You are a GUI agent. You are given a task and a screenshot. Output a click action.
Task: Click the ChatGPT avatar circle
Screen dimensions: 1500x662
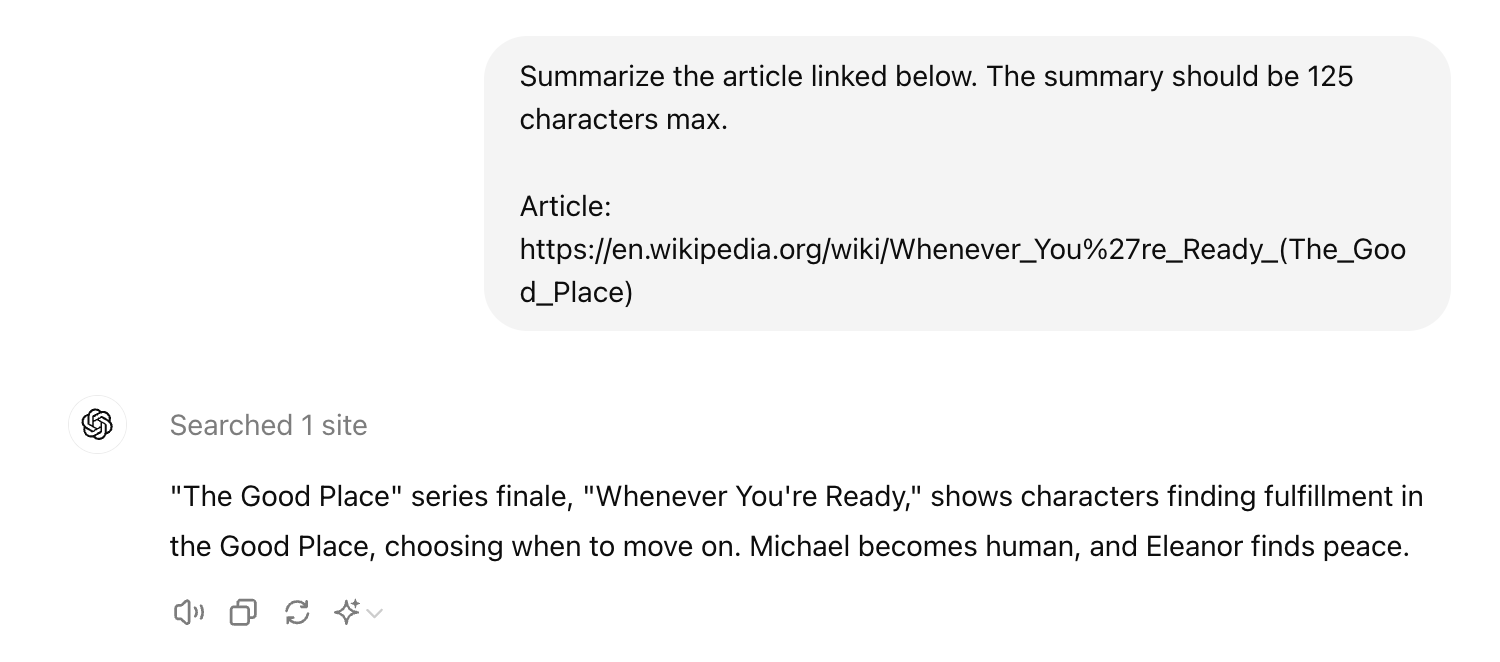coord(97,425)
